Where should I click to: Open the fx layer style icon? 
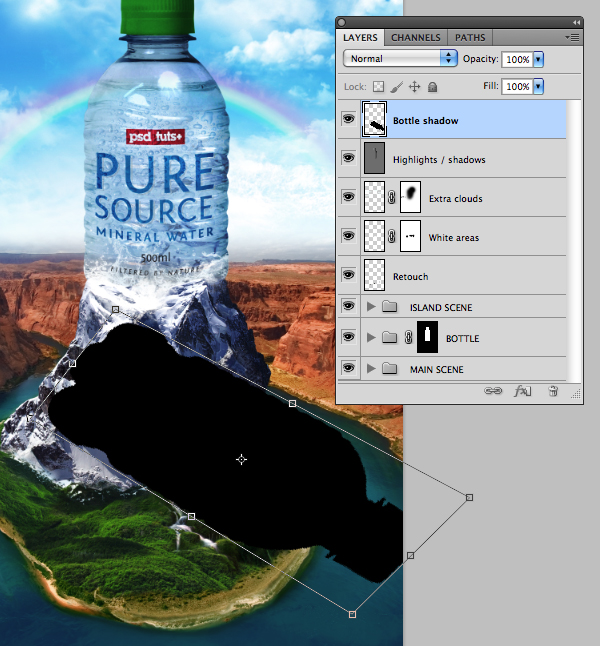(523, 391)
